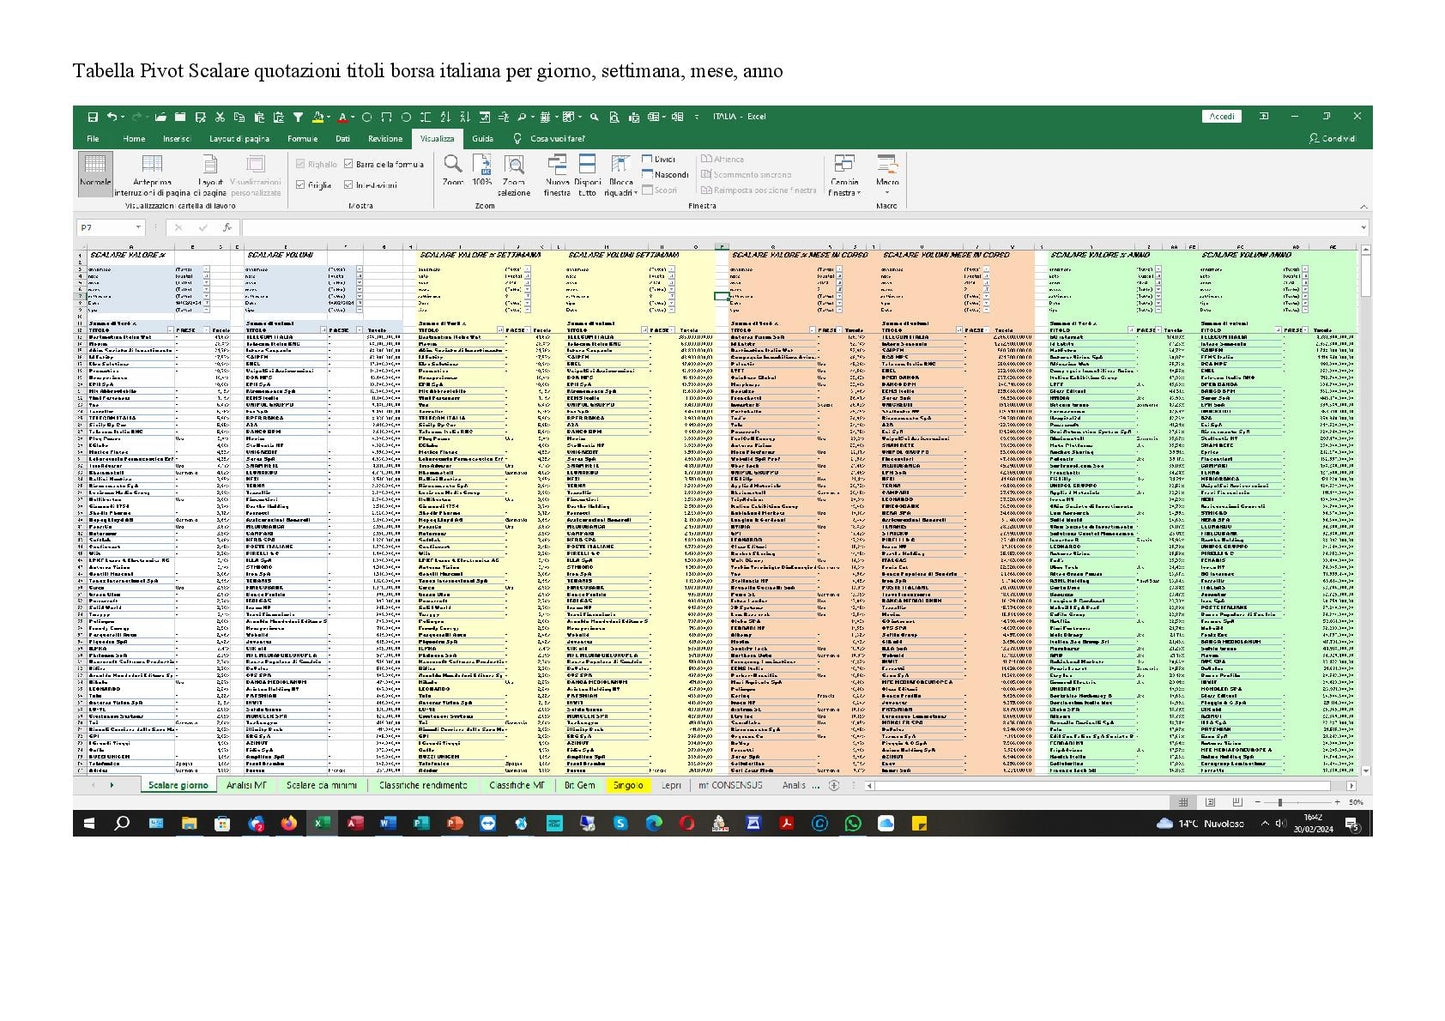The width and height of the screenshot is (1445, 1021).
Task: Open the Name Box dropdown arrow
Action: click(x=138, y=228)
